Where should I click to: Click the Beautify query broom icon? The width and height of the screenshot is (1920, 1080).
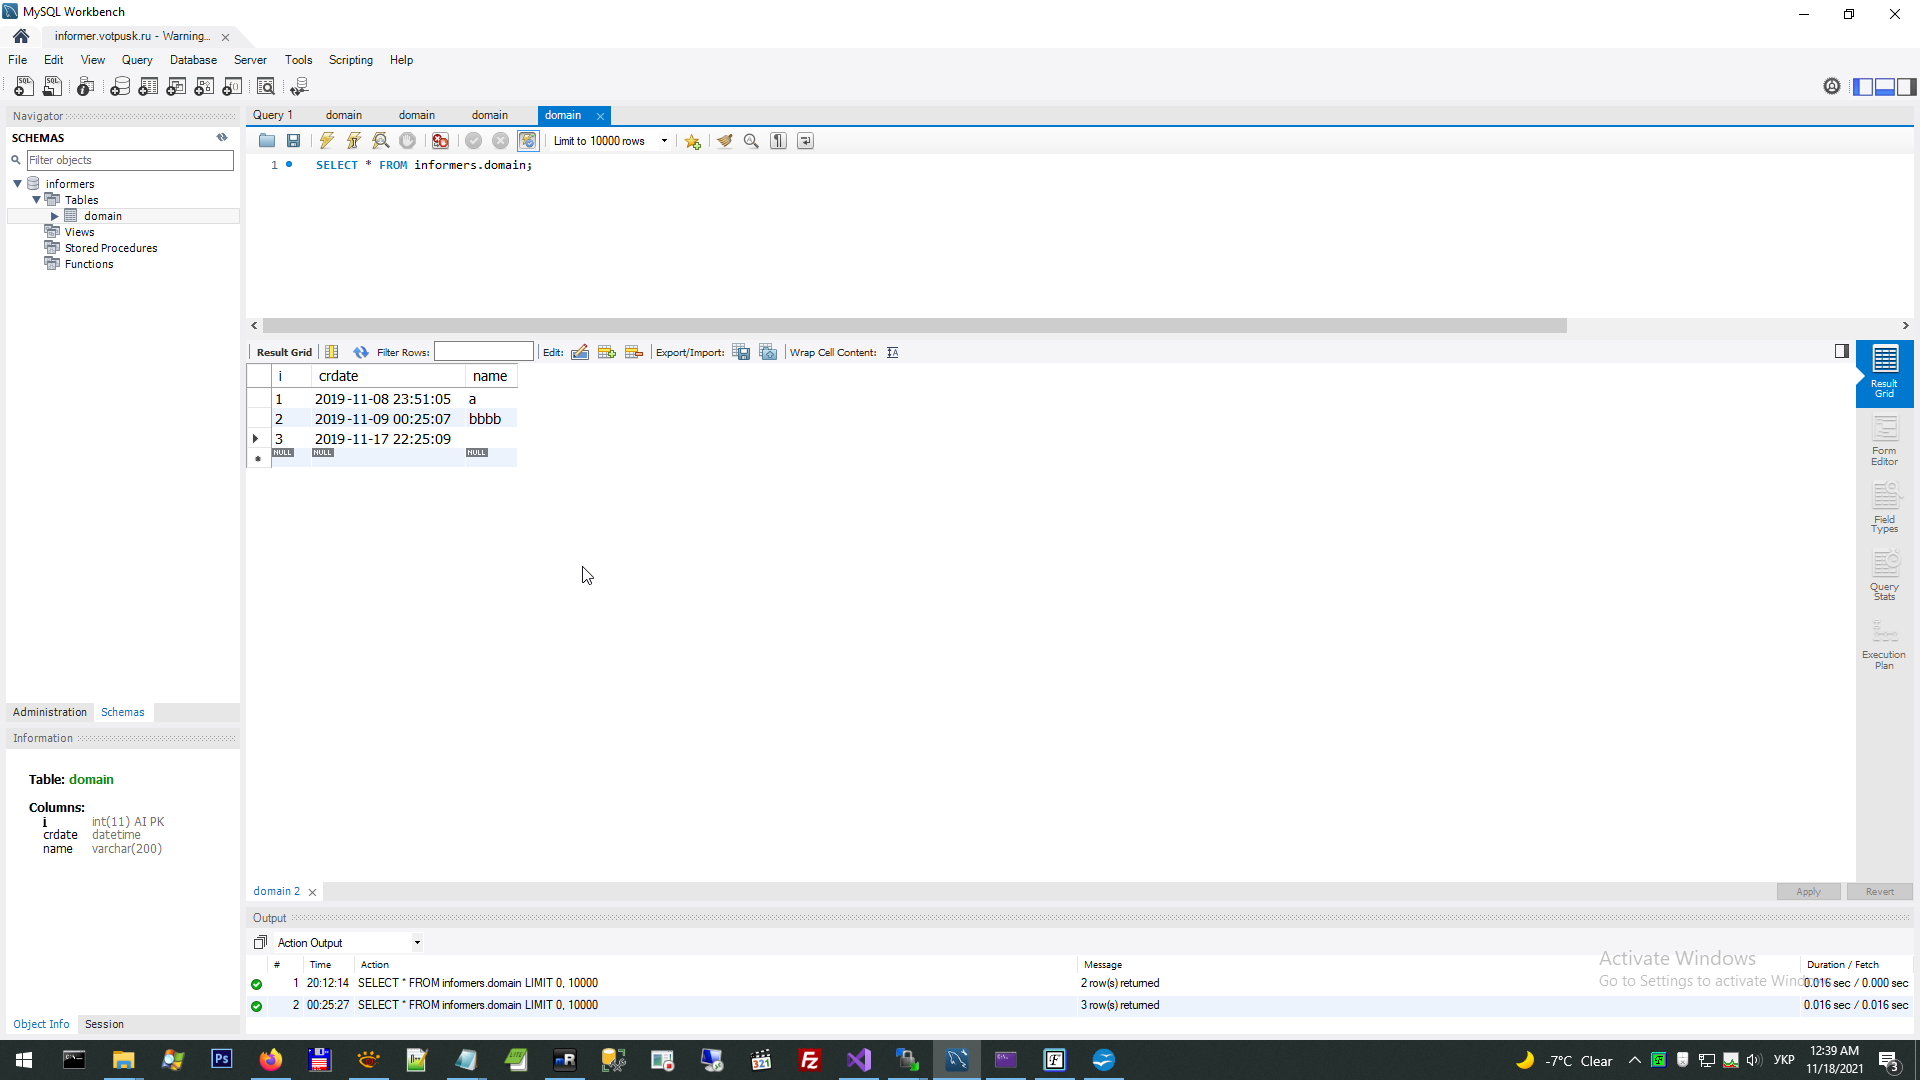[x=724, y=141]
